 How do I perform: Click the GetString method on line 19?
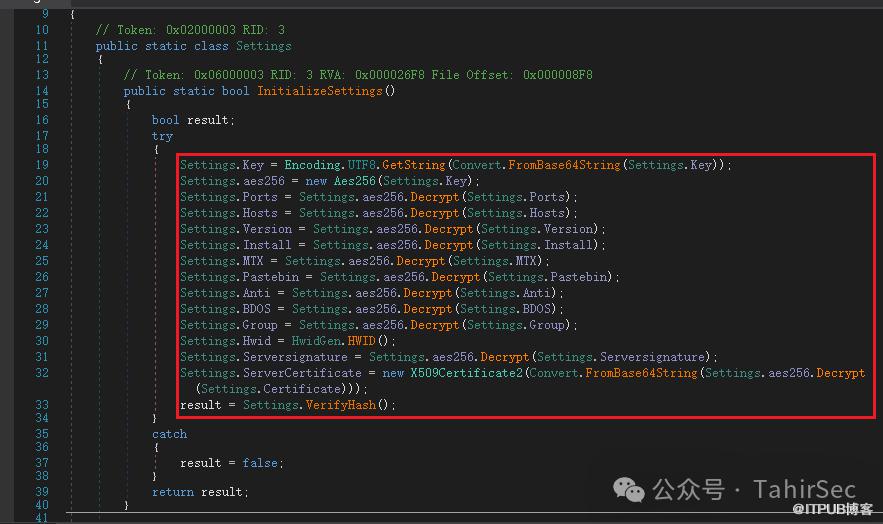click(412, 165)
